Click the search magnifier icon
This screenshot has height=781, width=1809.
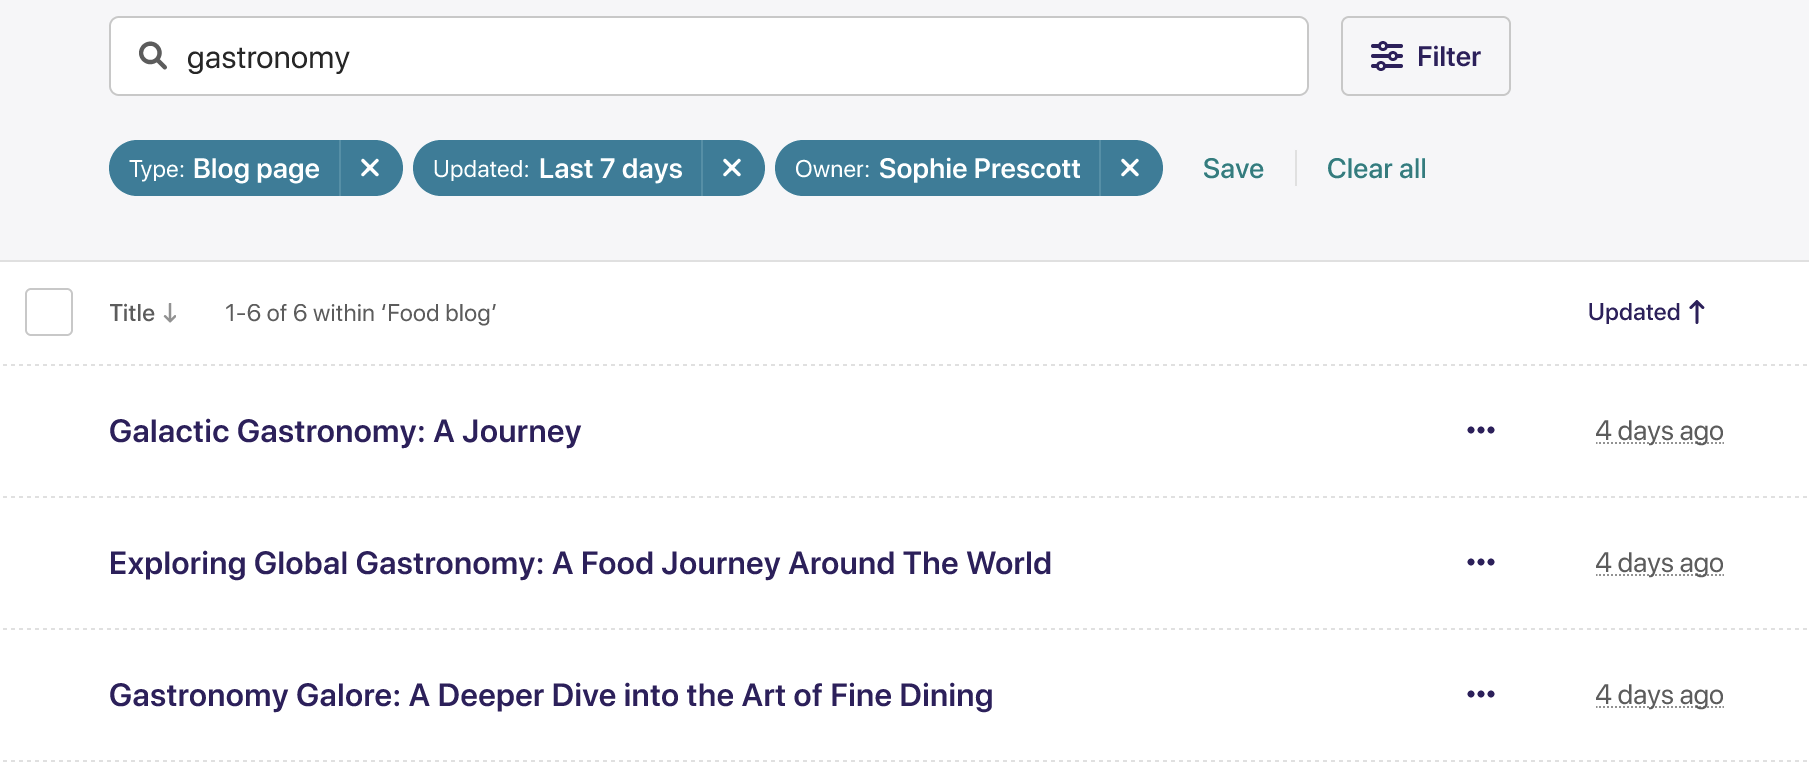pos(153,56)
